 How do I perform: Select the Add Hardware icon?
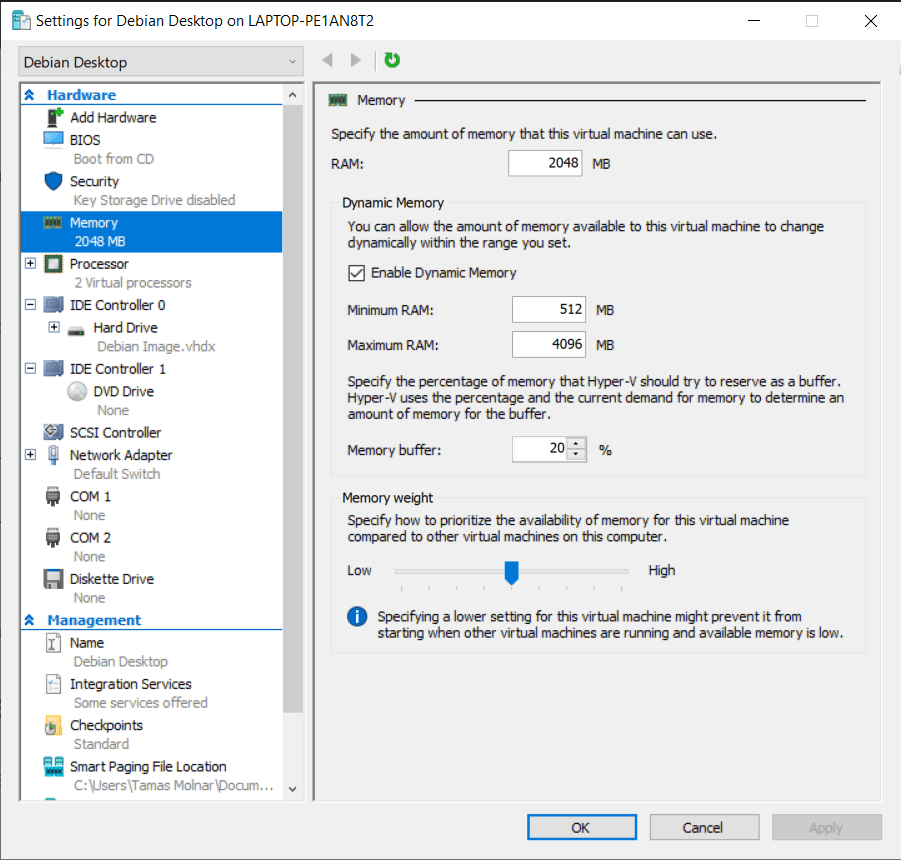54,117
